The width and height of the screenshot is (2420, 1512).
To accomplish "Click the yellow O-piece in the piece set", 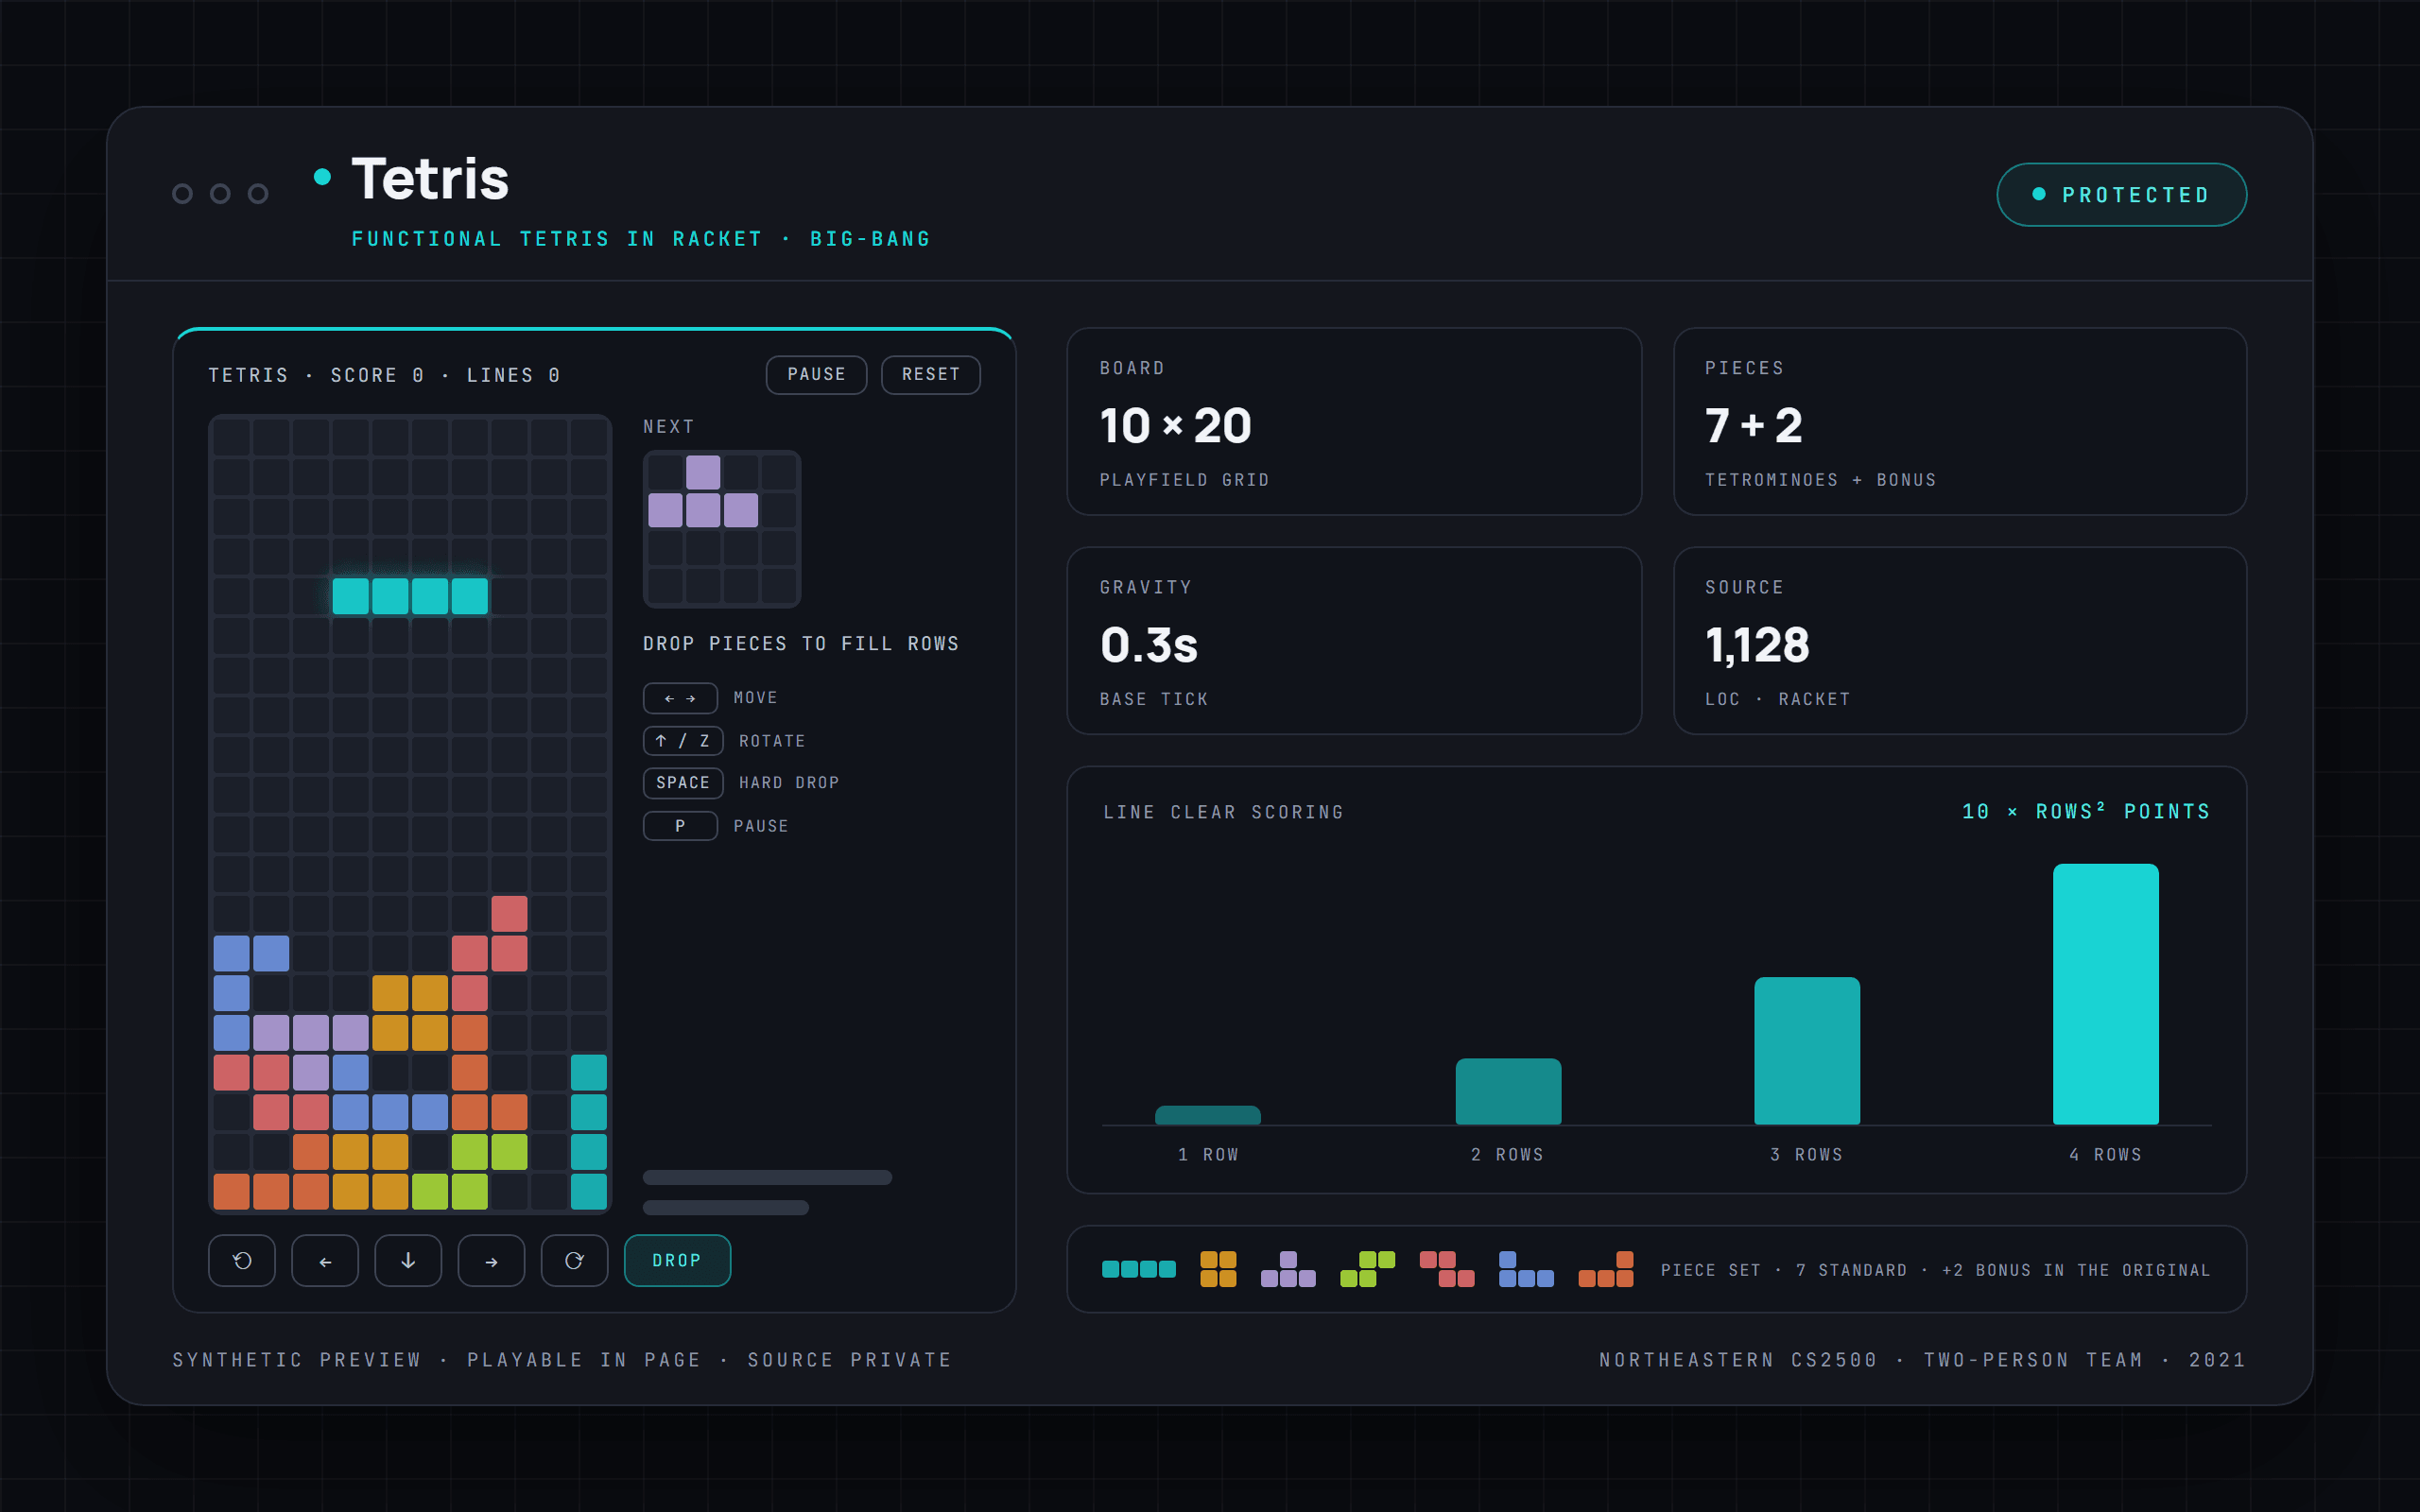I will coord(1218,1269).
